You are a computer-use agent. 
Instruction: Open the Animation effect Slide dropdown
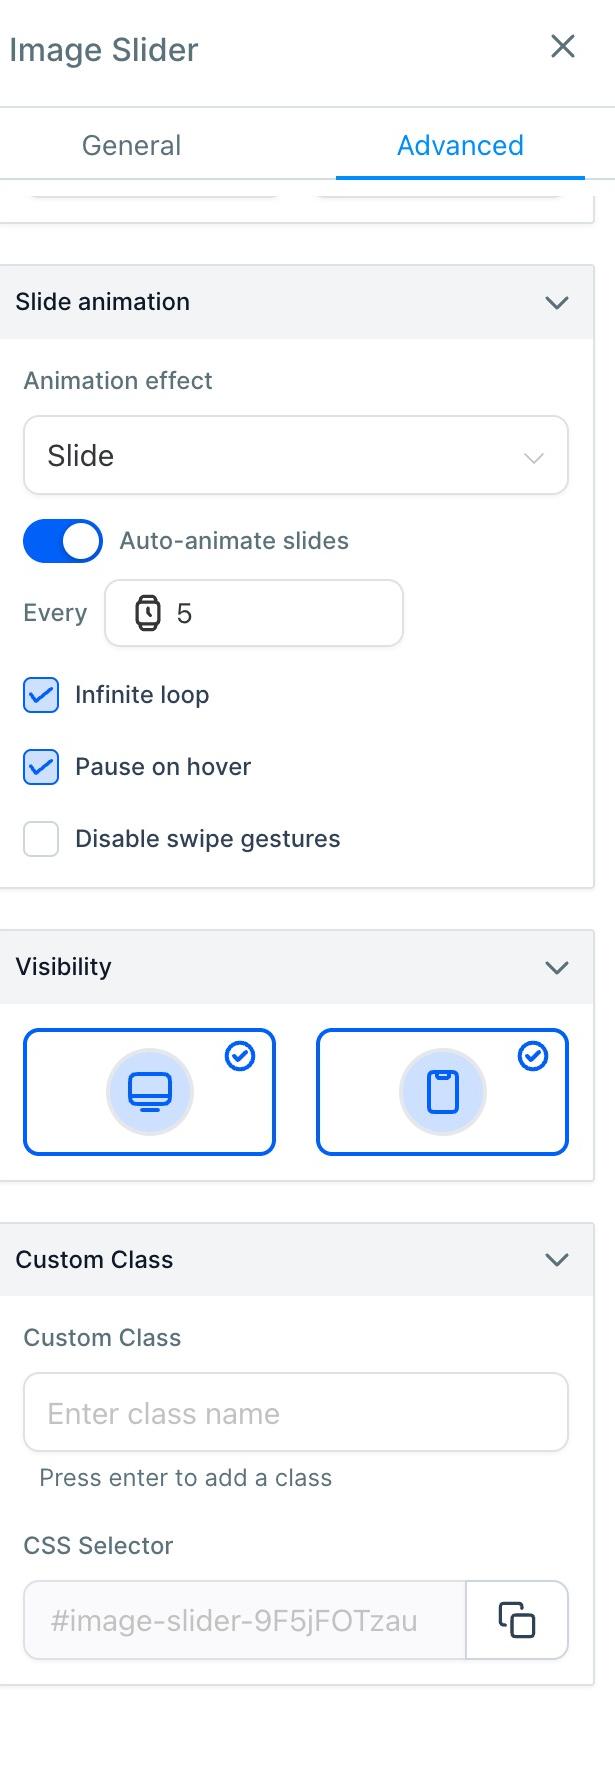click(x=296, y=456)
